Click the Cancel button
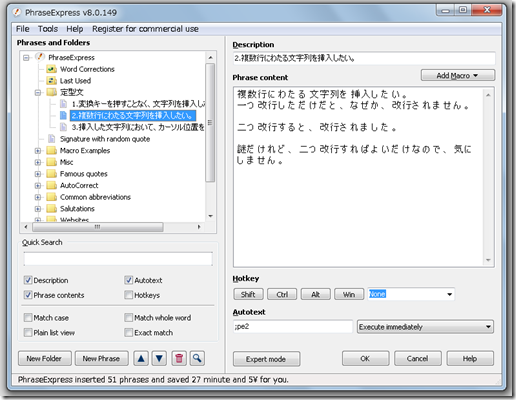Screen dimensions: 516x400 pyautogui.click(x=417, y=359)
